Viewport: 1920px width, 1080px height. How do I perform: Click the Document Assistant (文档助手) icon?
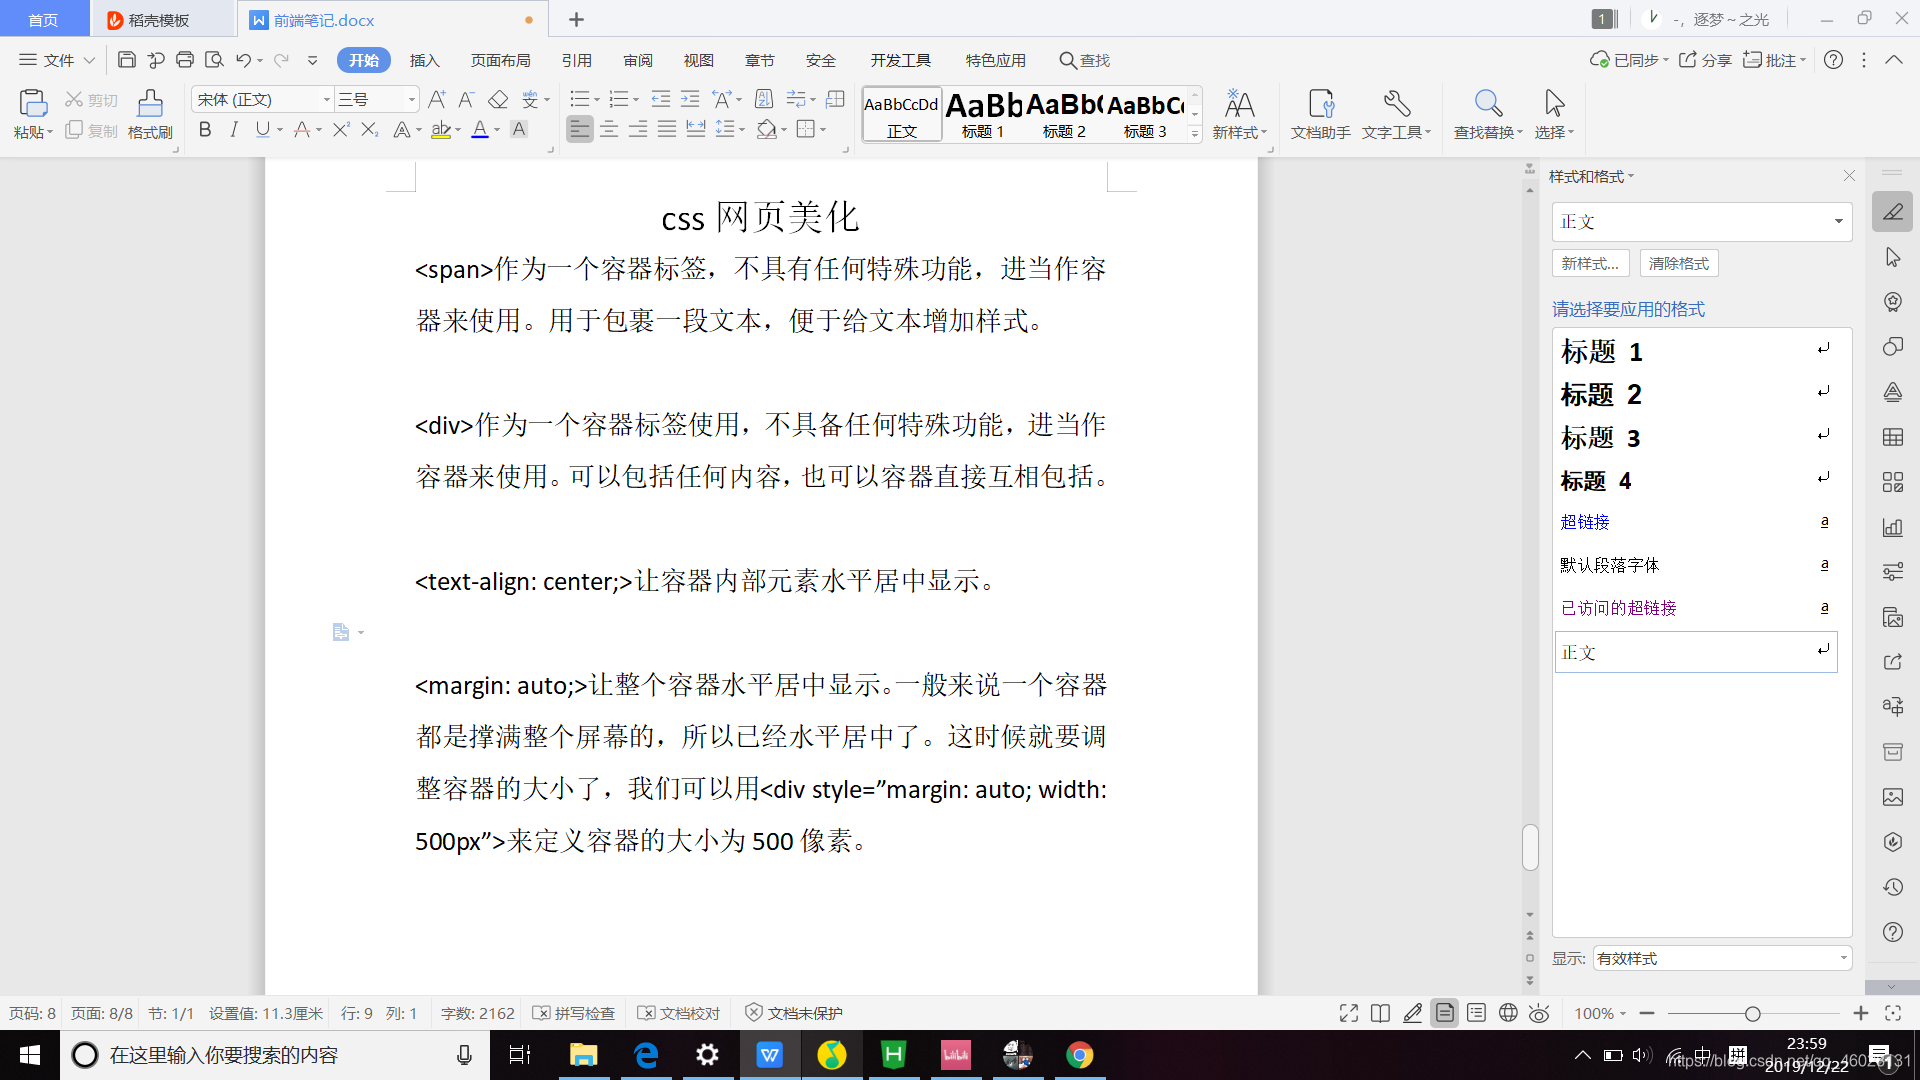[1320, 103]
